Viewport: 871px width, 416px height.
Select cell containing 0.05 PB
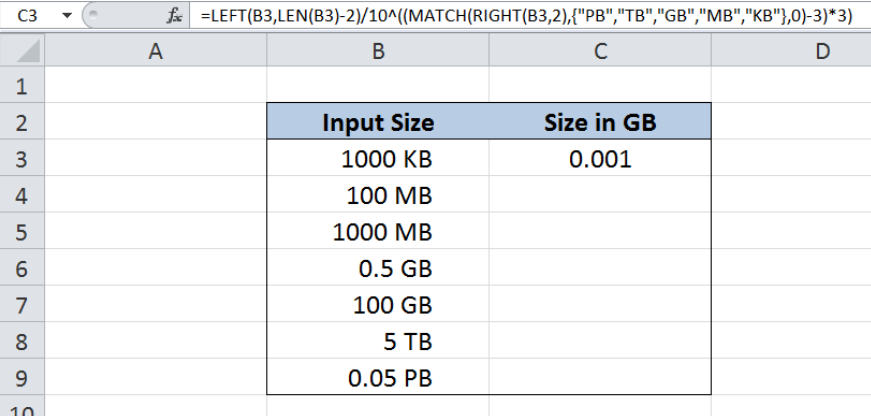(x=378, y=377)
